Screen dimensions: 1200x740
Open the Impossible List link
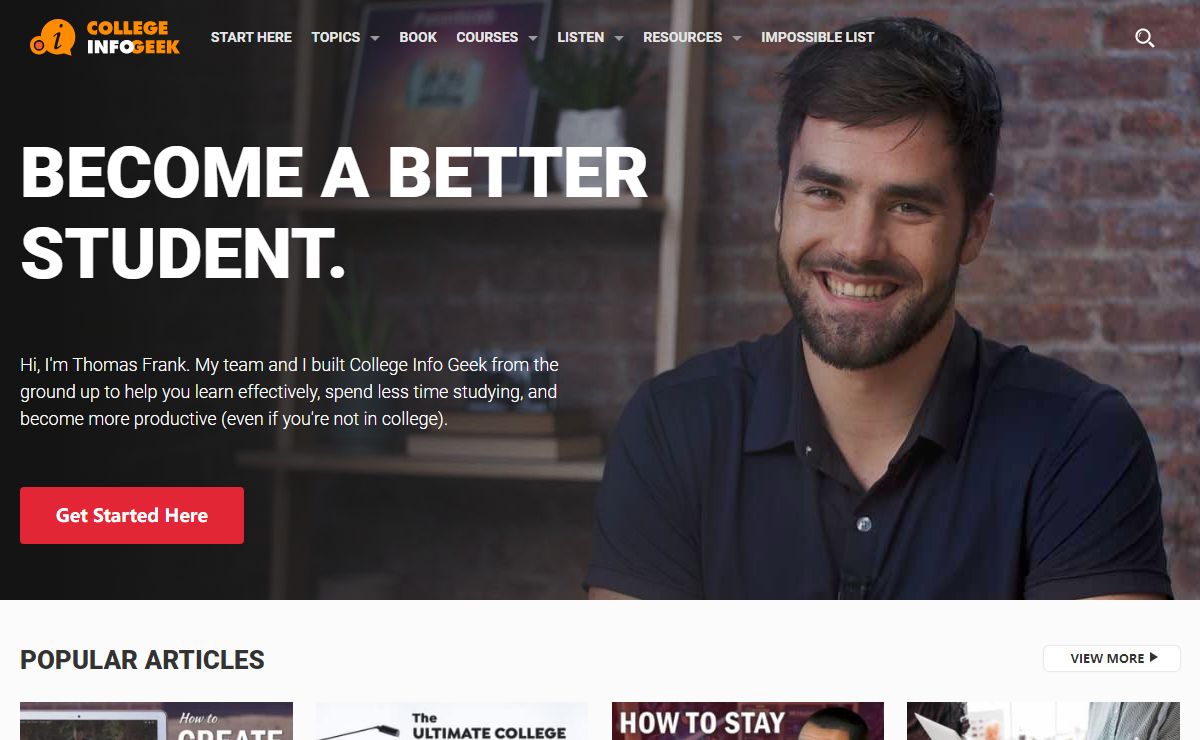tap(818, 37)
